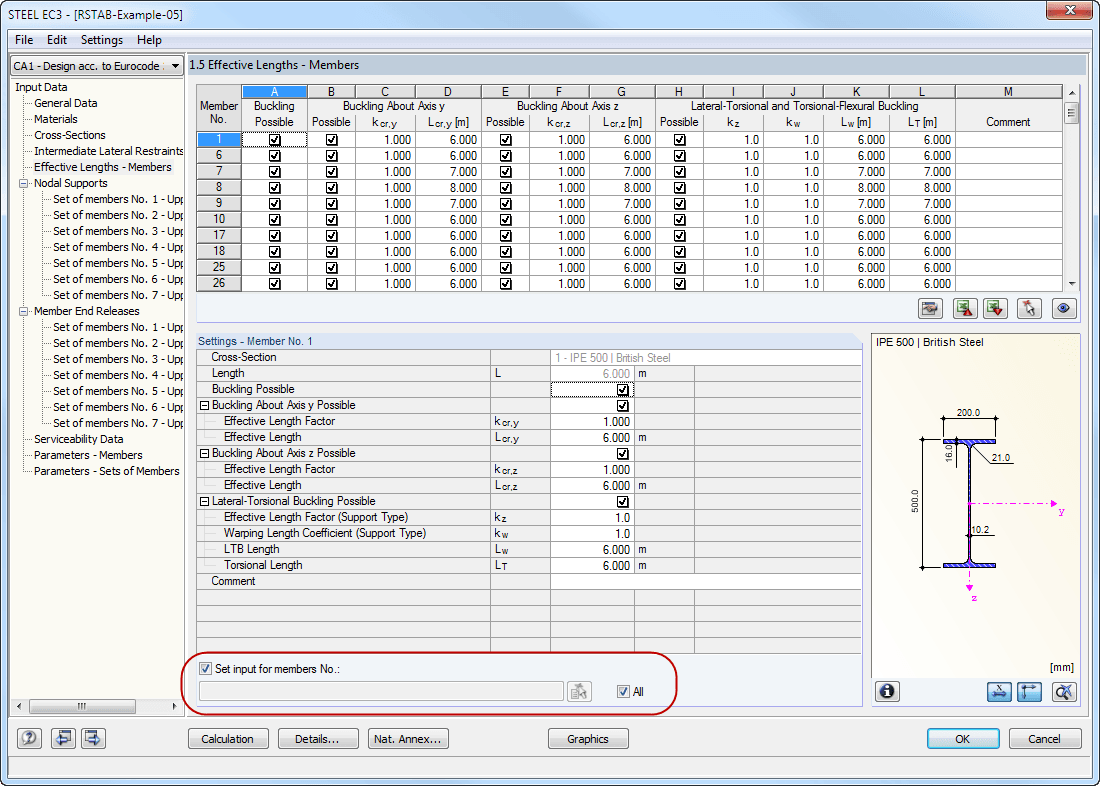Start the Calculation

[x=228, y=738]
